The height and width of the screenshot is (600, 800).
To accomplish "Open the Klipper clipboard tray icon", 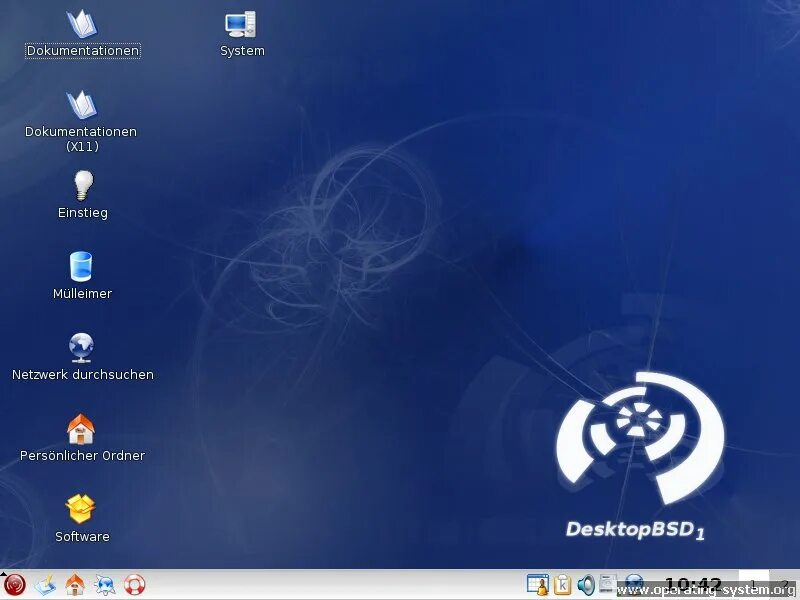I will click(x=562, y=585).
